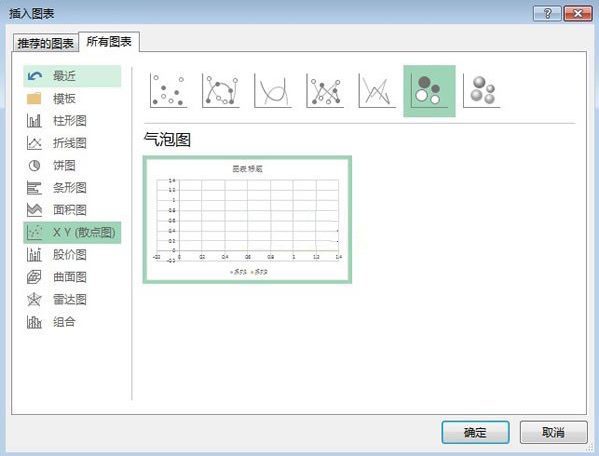Viewport: 599px width, 456px height.
Task: Select 折线图 line chart category
Action: [x=72, y=143]
